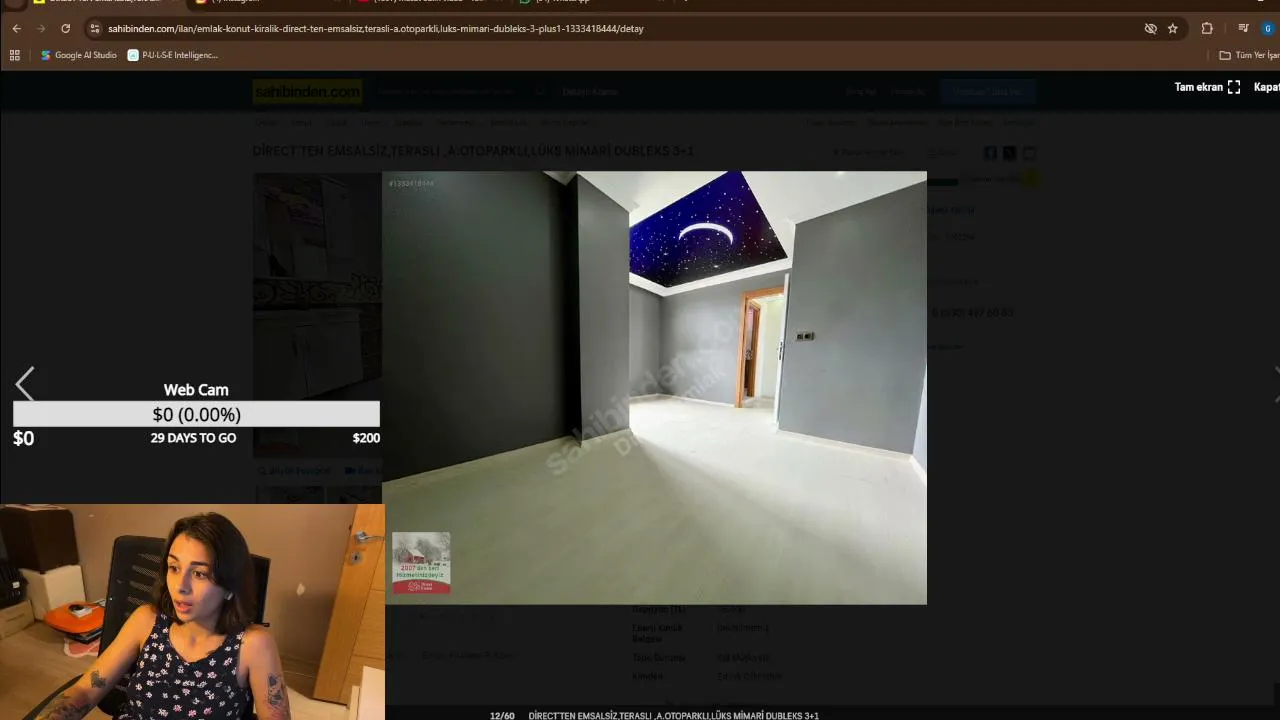Click the 12/60 photo counter
Image resolution: width=1280 pixels, height=720 pixels.
tap(502, 715)
